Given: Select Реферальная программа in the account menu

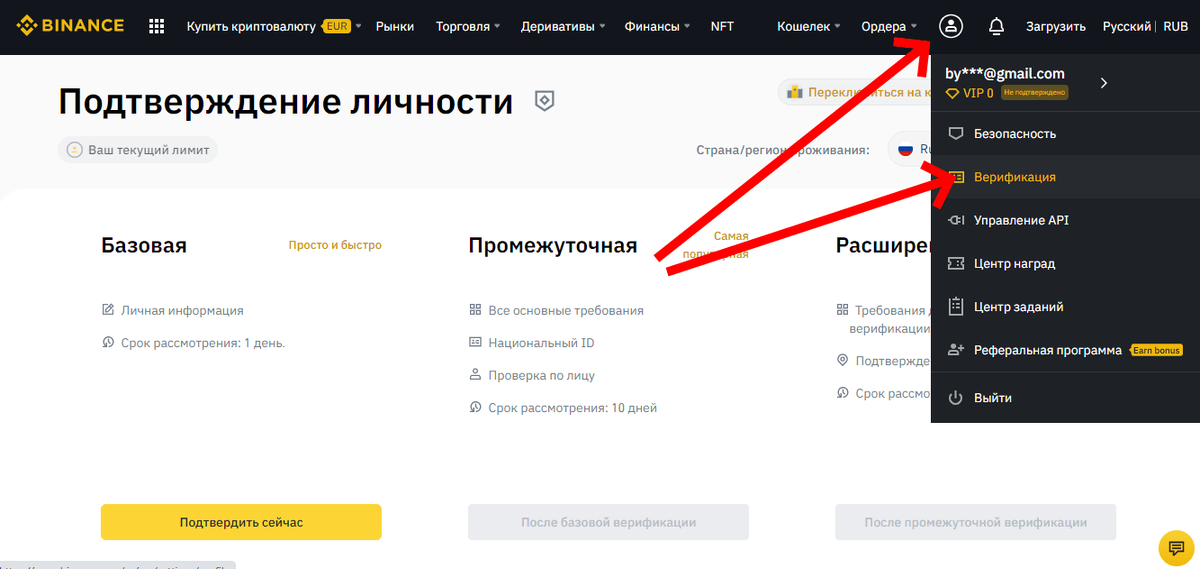Looking at the screenshot, I should [x=1065, y=350].
